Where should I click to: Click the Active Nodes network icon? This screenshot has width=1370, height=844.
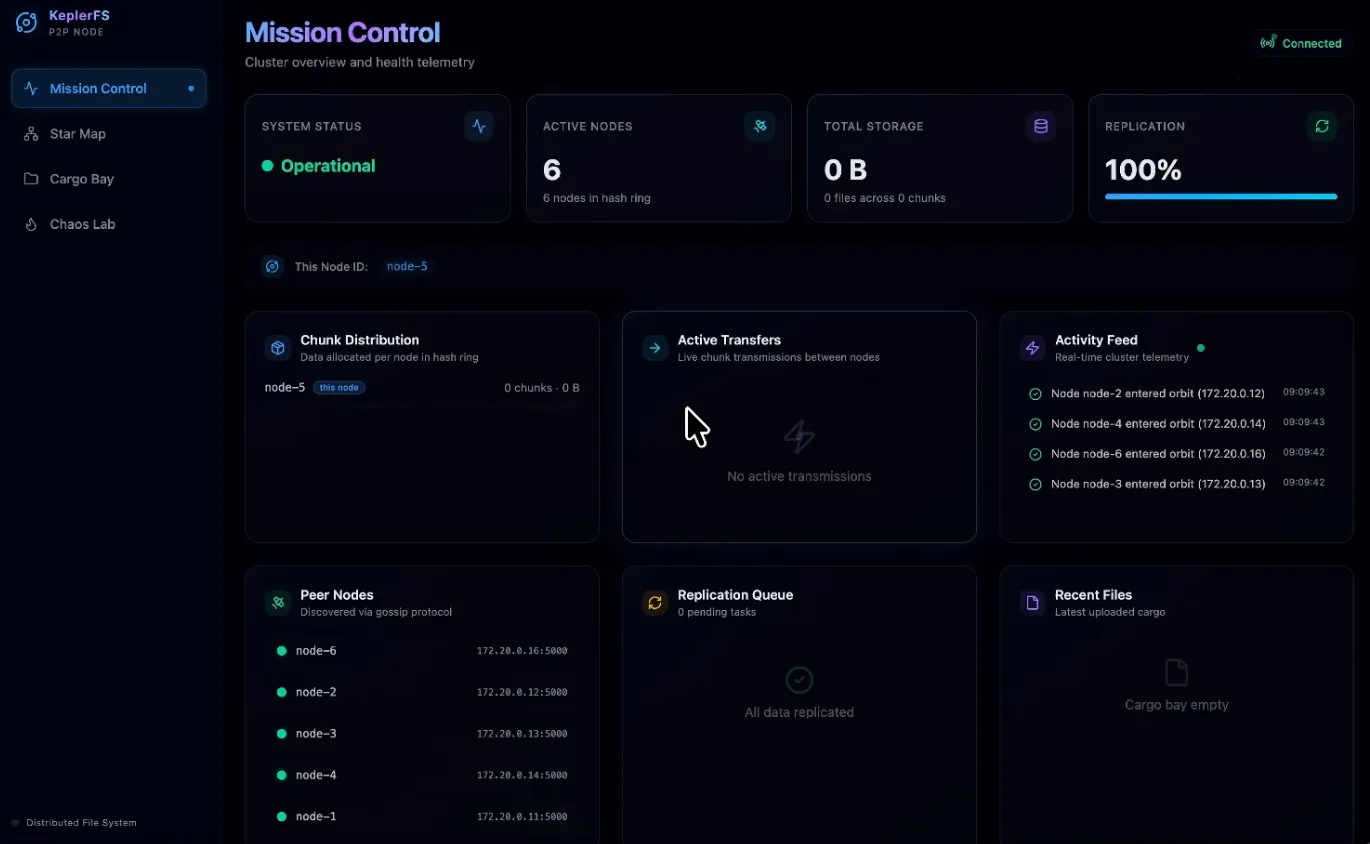pos(760,126)
